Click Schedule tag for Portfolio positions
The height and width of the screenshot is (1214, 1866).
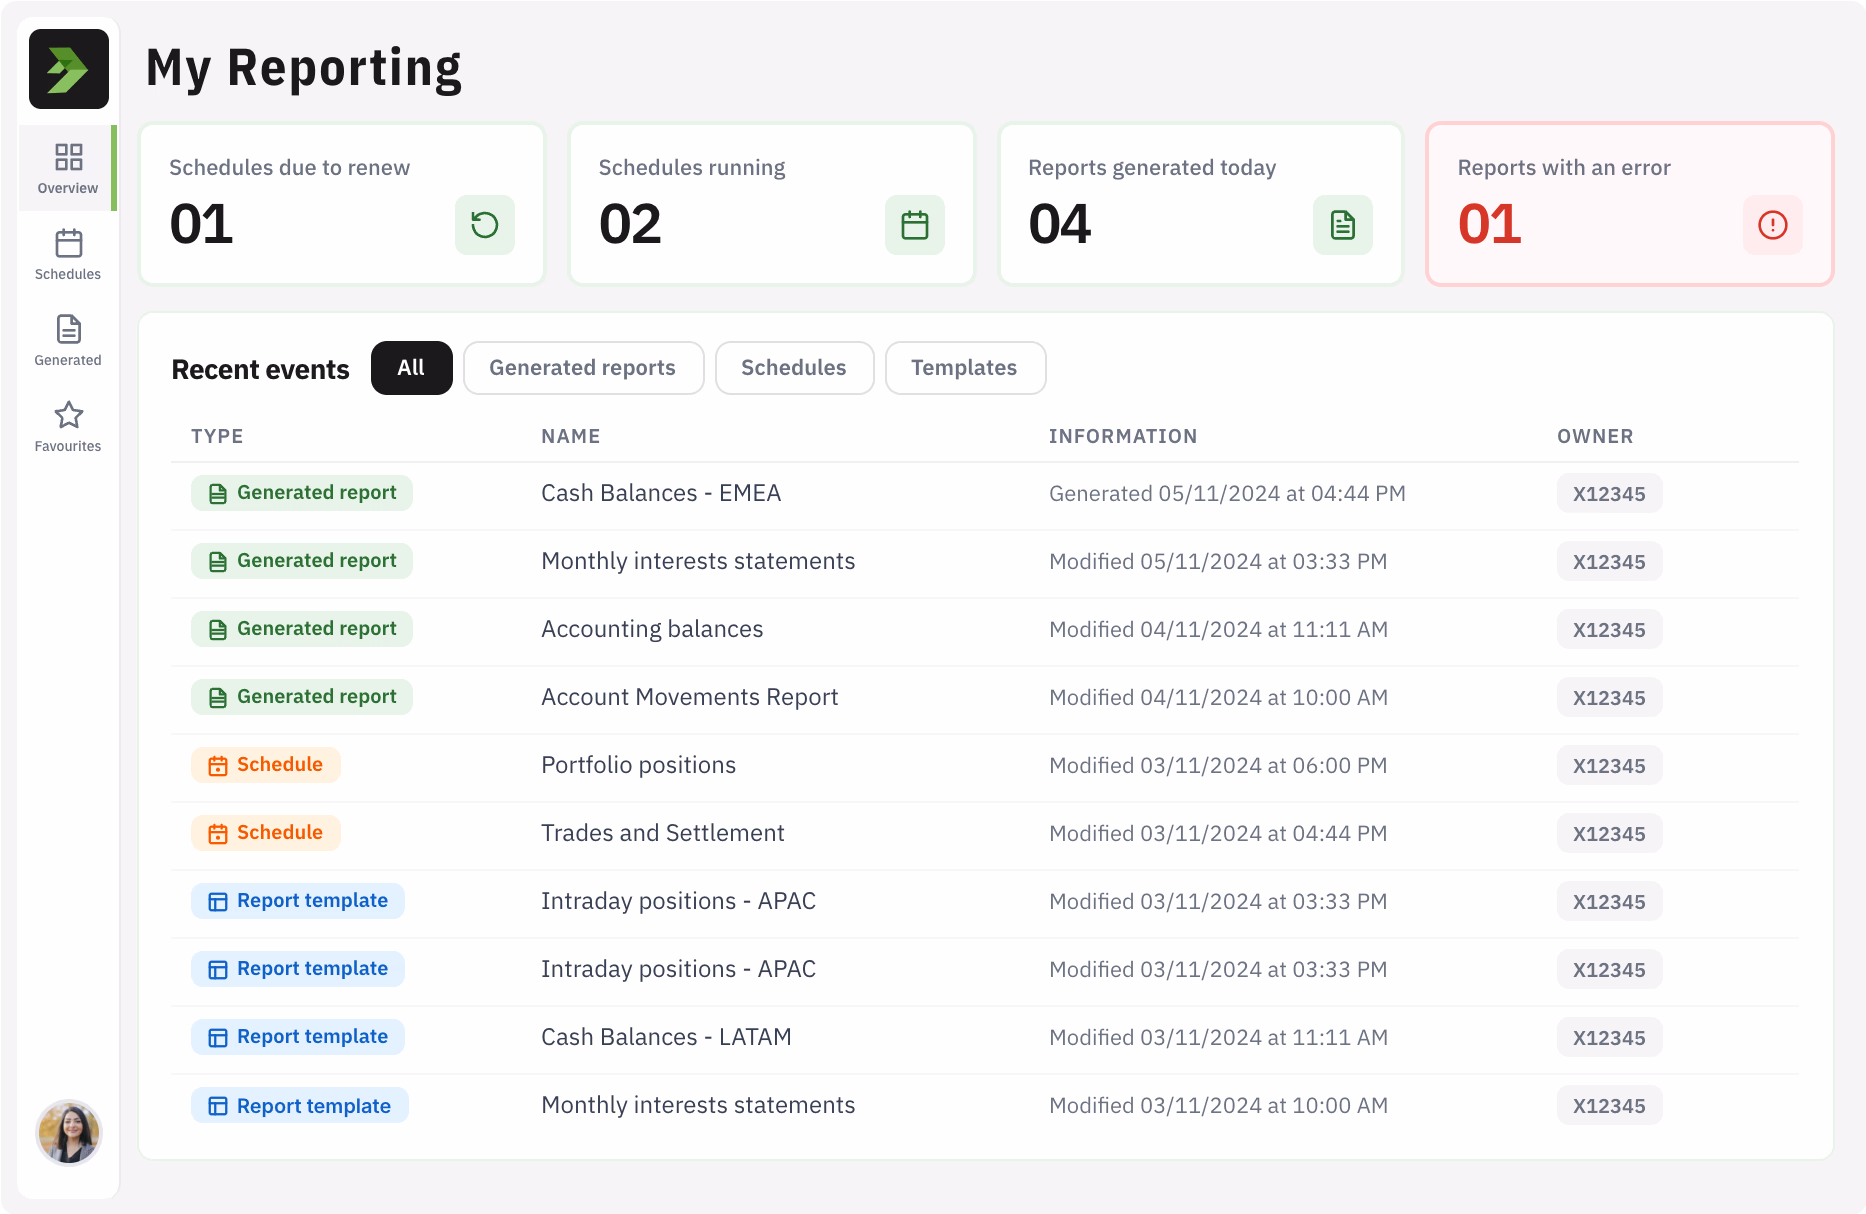(x=266, y=765)
